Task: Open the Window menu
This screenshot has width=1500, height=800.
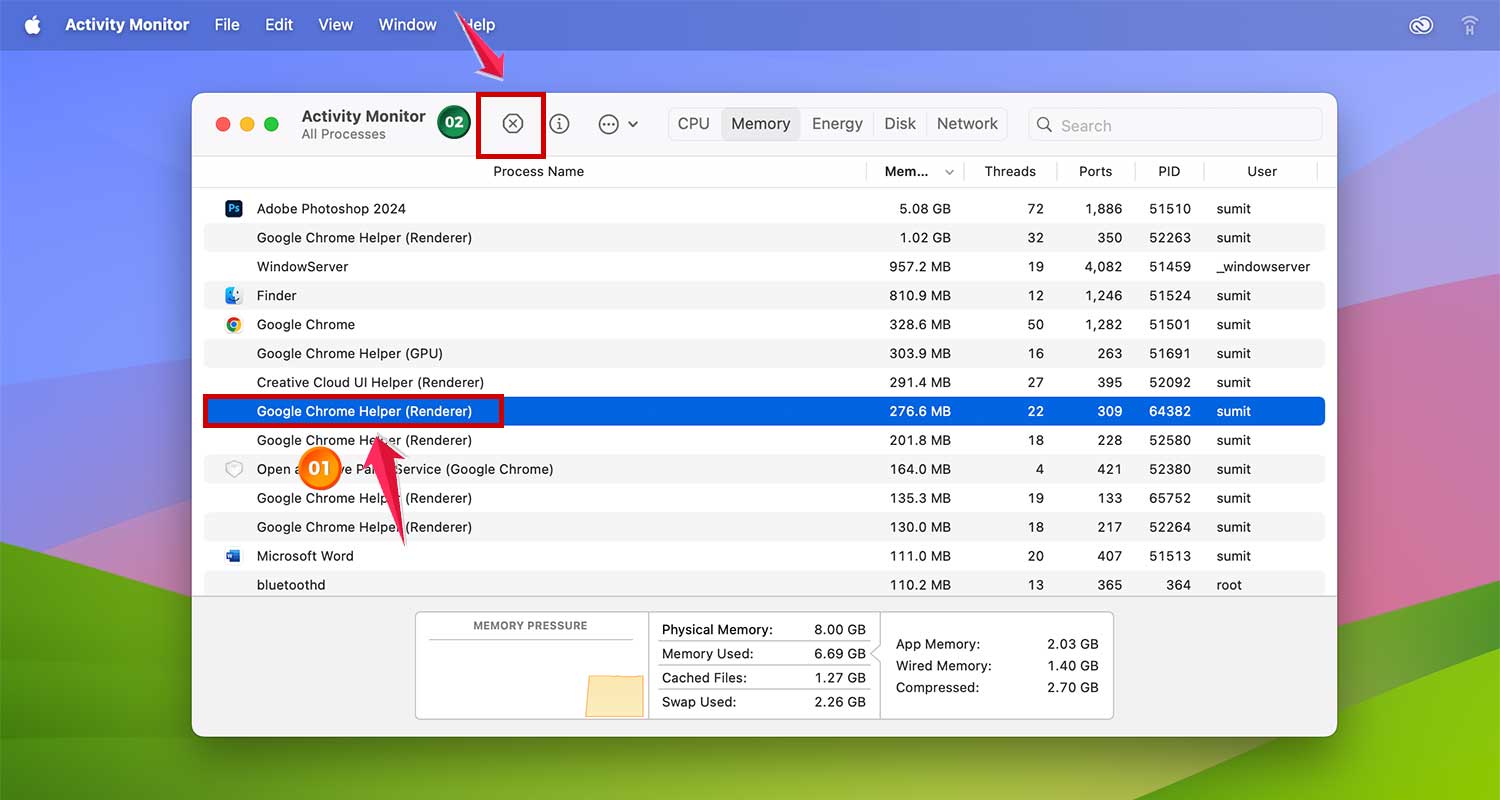Action: coord(406,24)
